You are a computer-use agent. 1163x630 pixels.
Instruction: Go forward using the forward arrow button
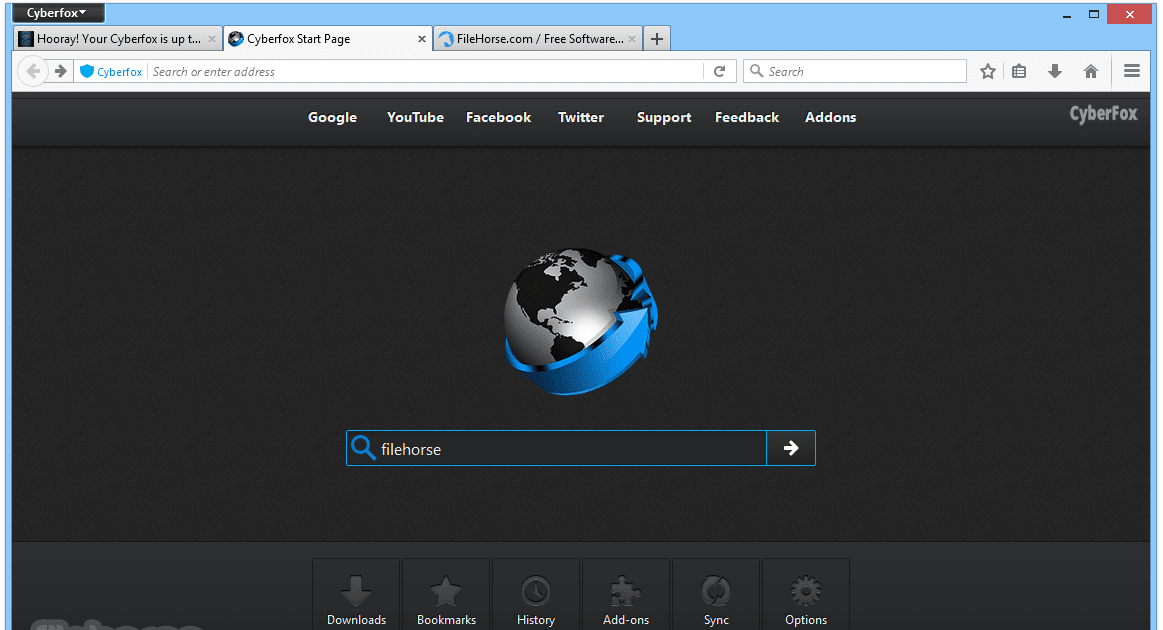pyautogui.click(x=61, y=71)
